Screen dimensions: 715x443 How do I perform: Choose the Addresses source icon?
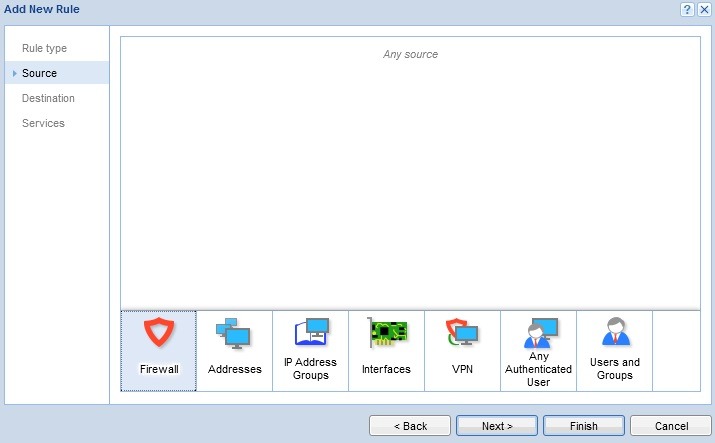point(234,350)
